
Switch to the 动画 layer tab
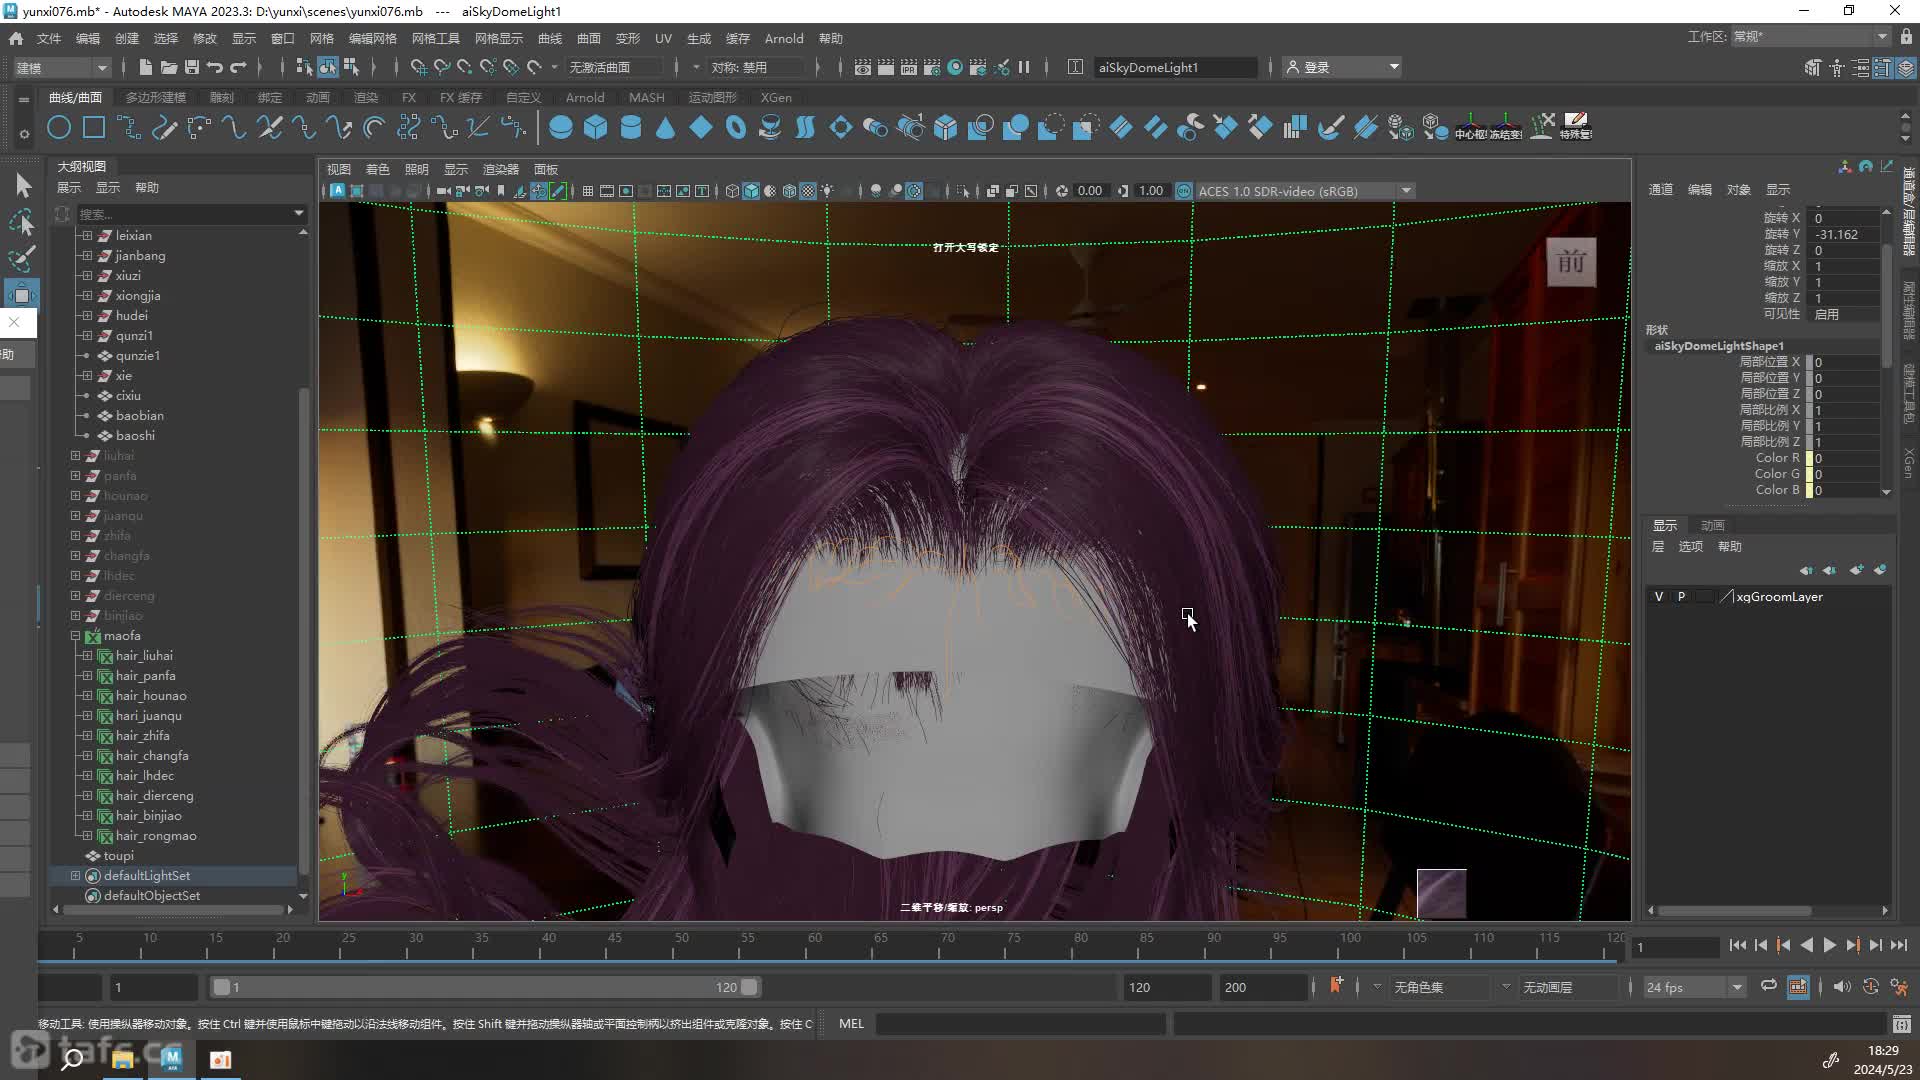pos(1713,525)
